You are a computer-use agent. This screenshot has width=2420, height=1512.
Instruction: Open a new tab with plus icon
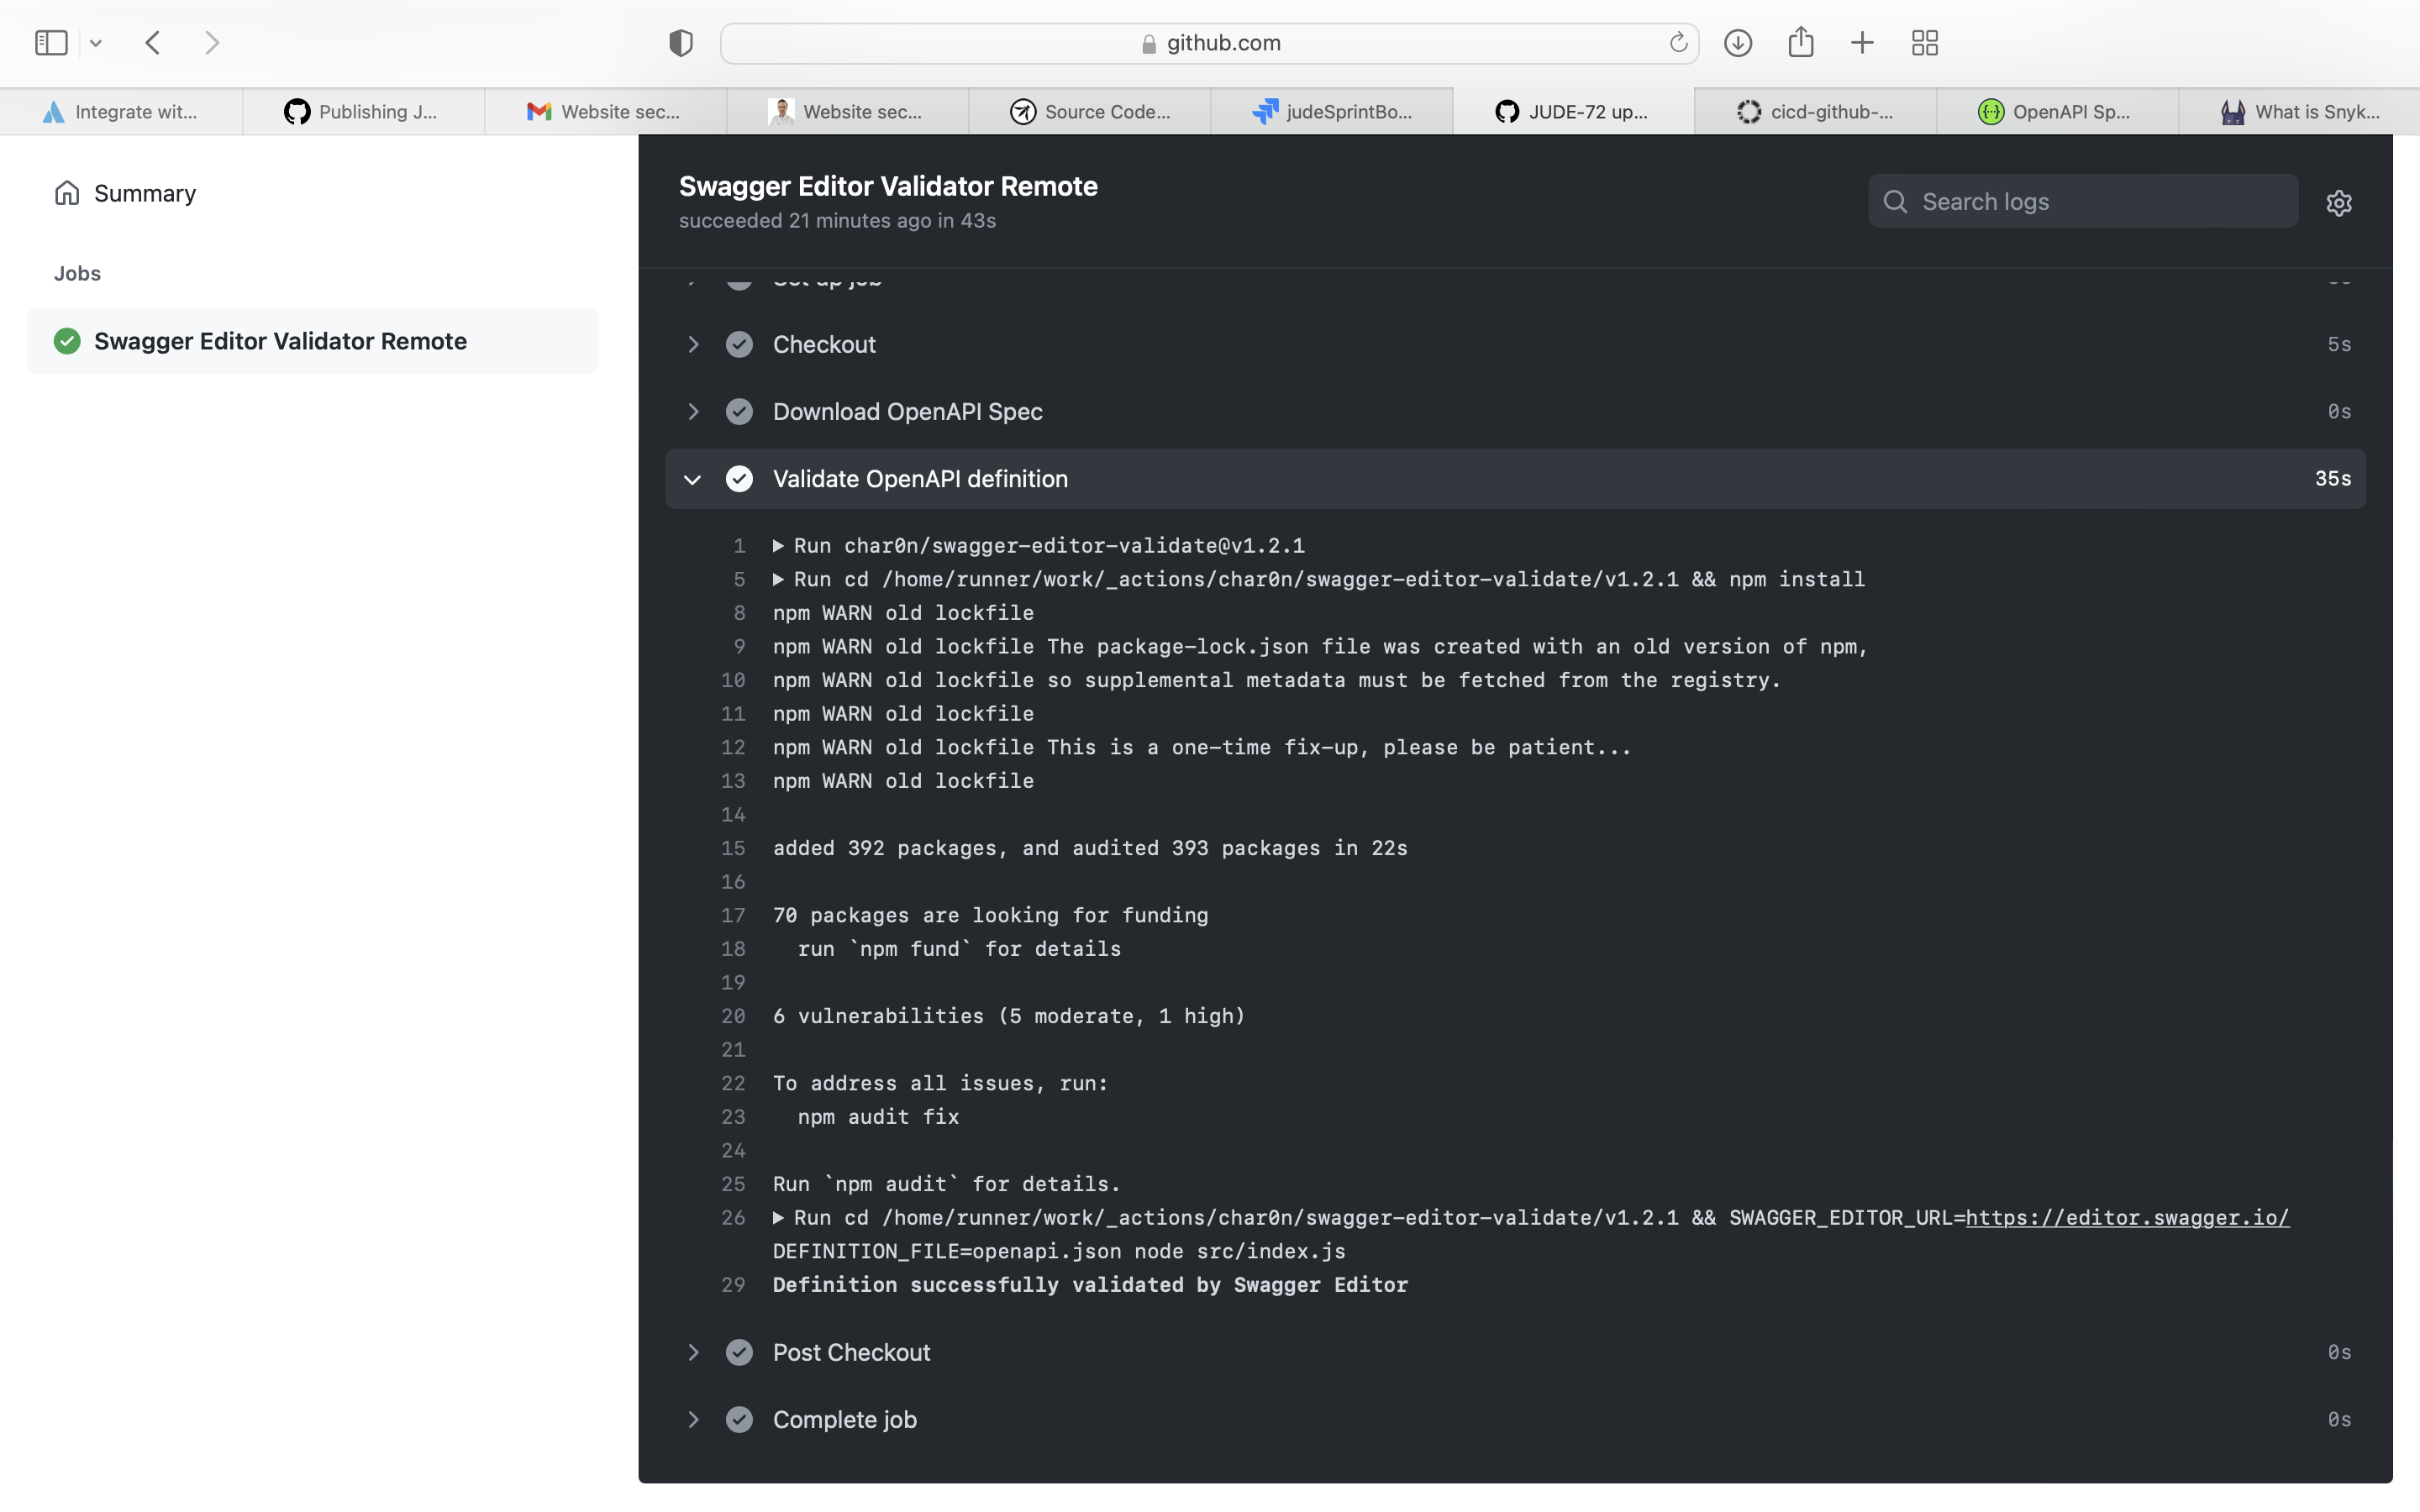pyautogui.click(x=1862, y=43)
